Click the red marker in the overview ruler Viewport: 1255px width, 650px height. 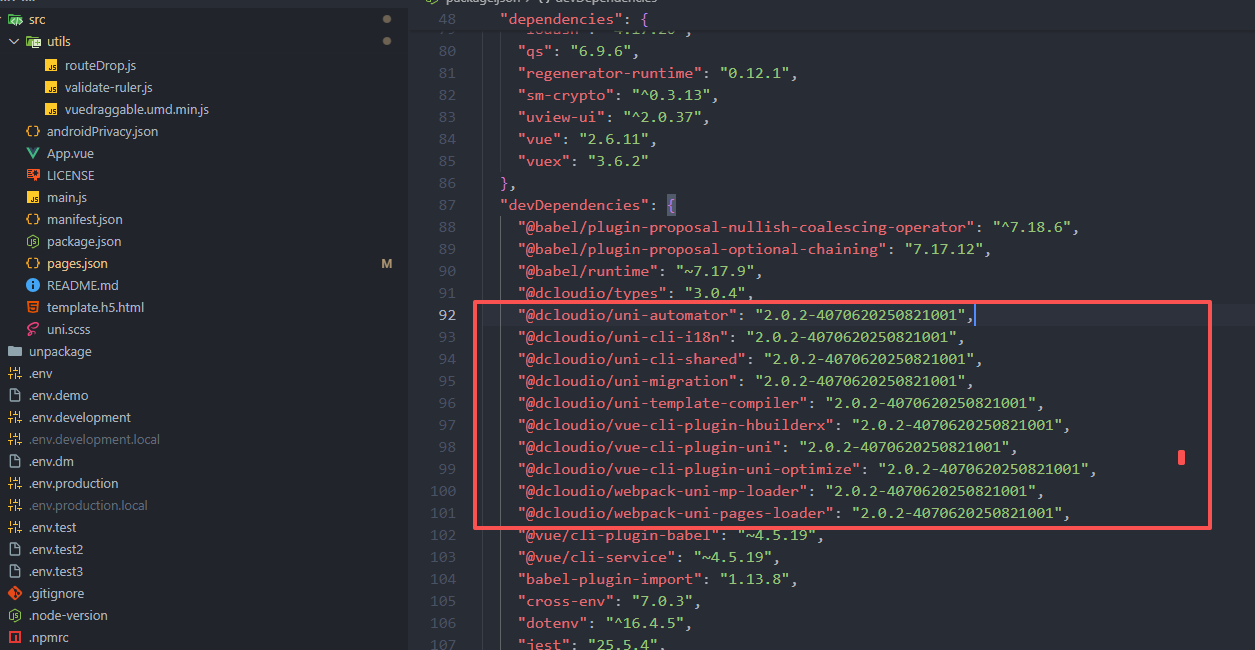pyautogui.click(x=1181, y=457)
